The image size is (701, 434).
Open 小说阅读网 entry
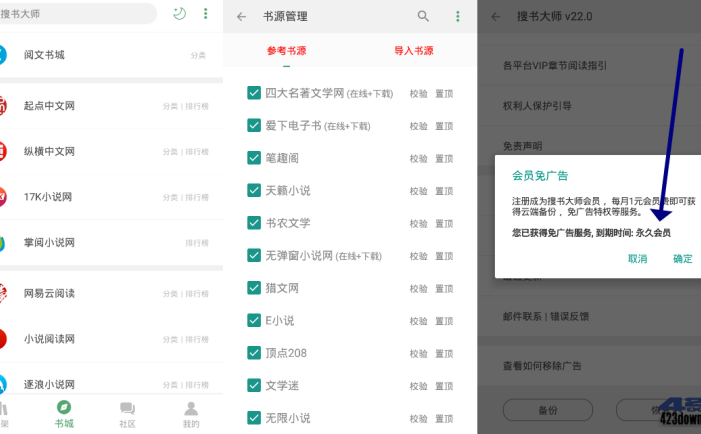111,339
